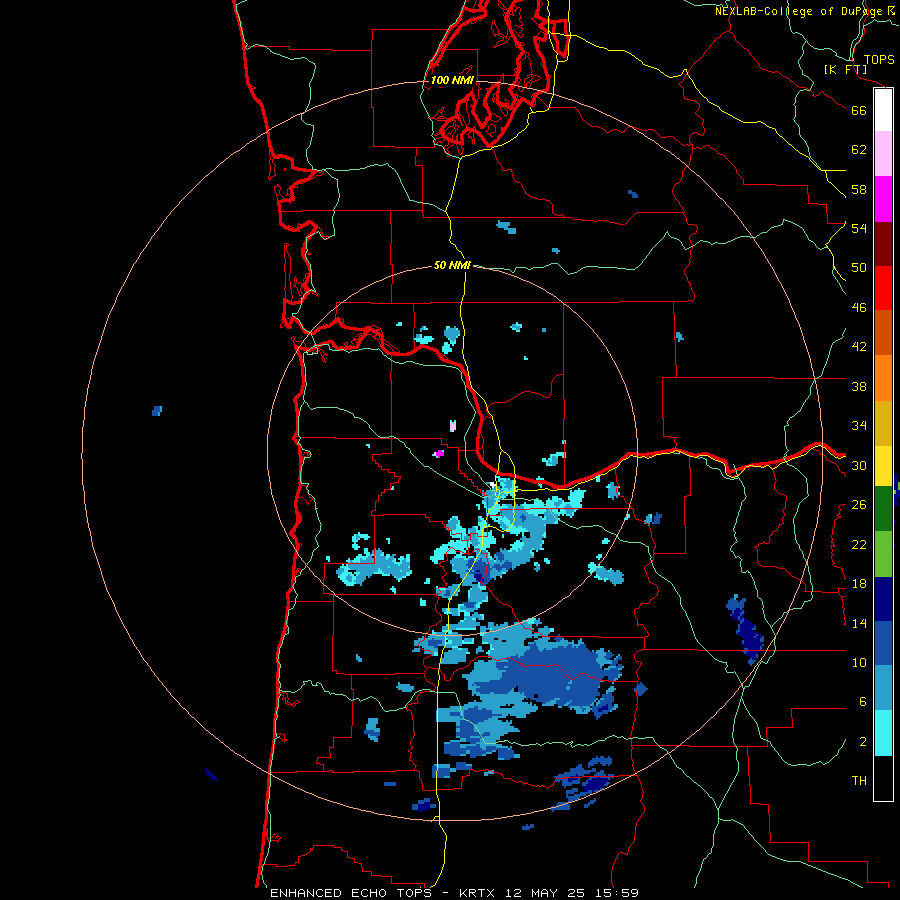Click the legend value 38
This screenshot has height=900, width=900.
(x=859, y=386)
